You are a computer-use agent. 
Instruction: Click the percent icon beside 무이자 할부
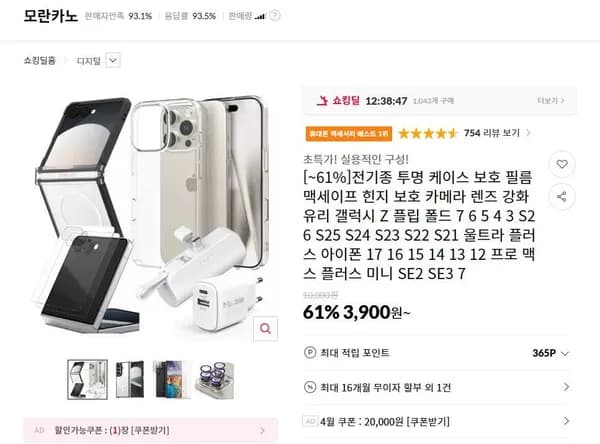(310, 387)
